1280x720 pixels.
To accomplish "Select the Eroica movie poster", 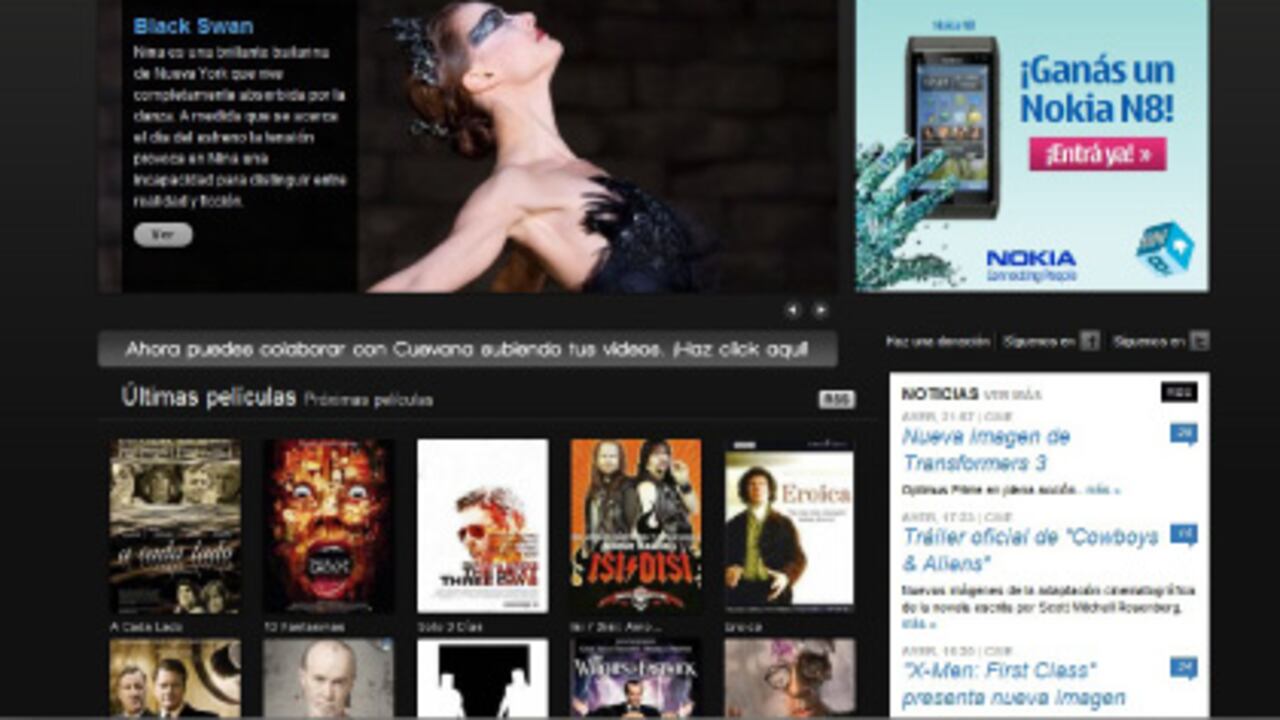I will tap(789, 526).
